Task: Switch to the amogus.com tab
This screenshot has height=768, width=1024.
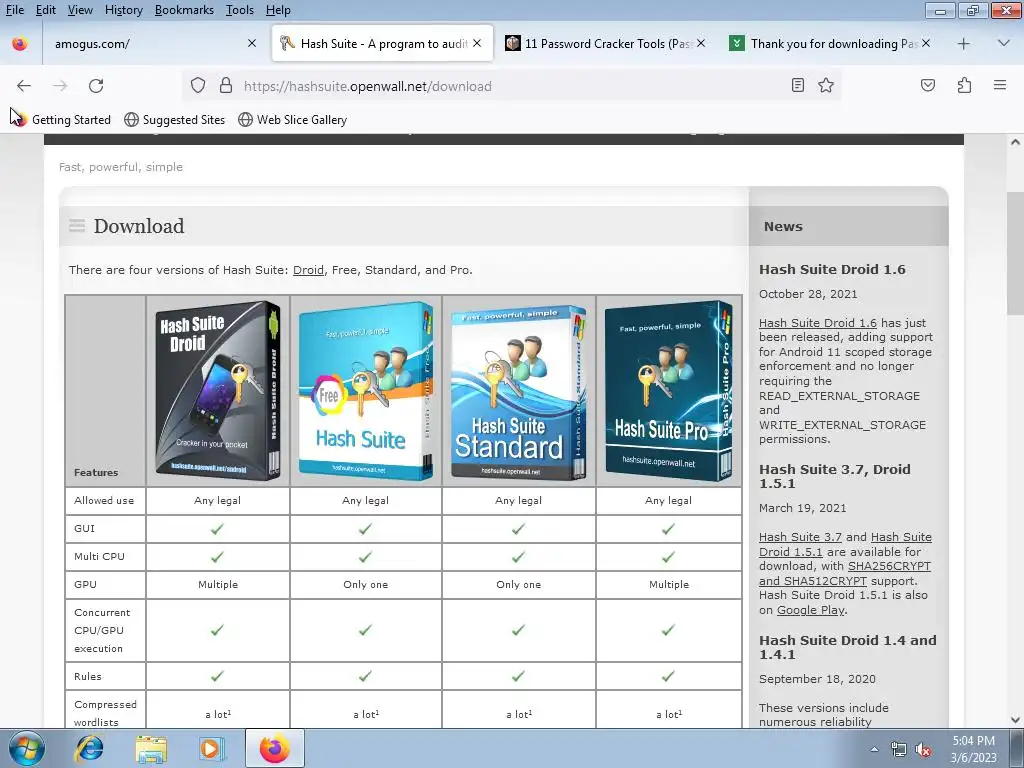Action: [144, 44]
